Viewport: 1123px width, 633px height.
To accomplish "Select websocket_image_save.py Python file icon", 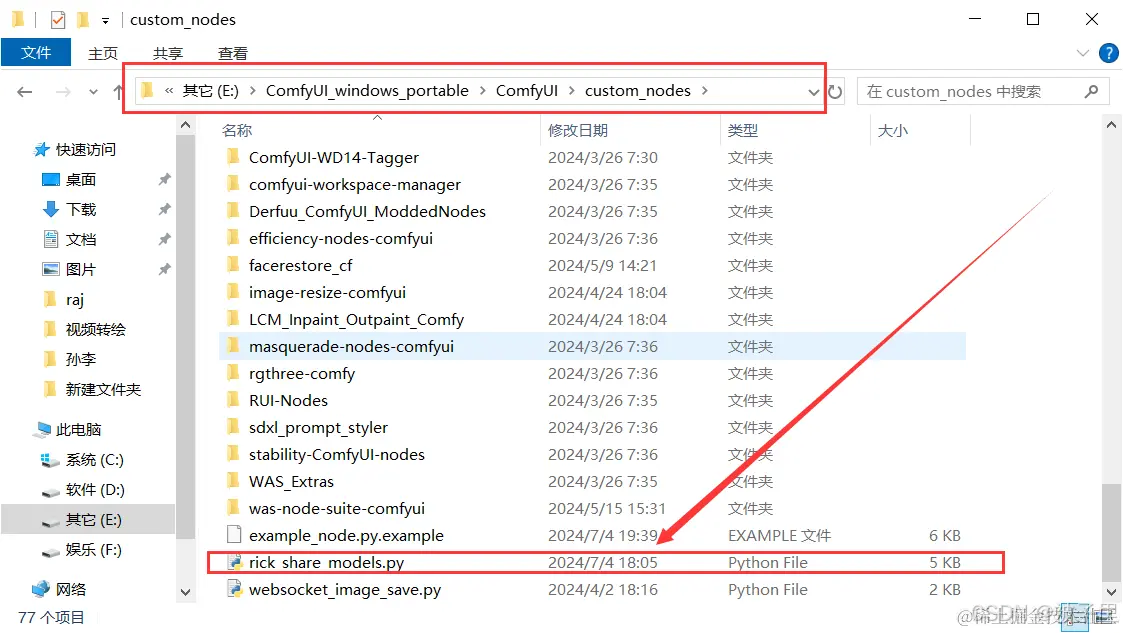I will pyautogui.click(x=234, y=589).
